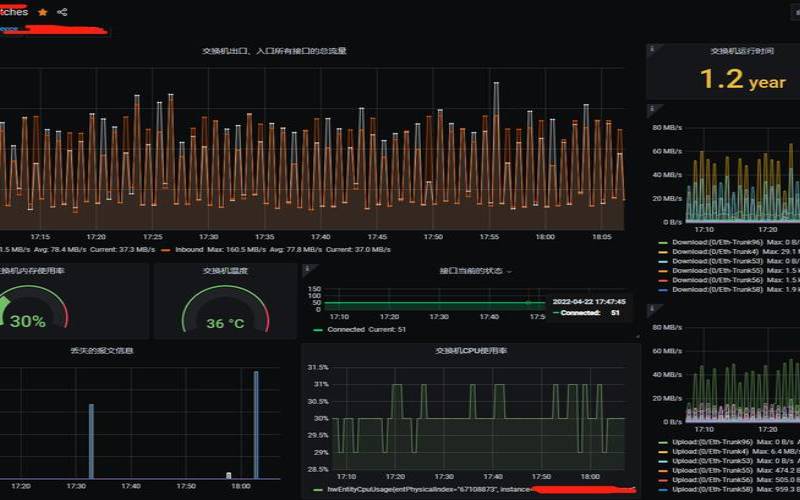Click Inbound Max: 160.5 MB/s legend value
800x500 pixels.
pos(237,249)
